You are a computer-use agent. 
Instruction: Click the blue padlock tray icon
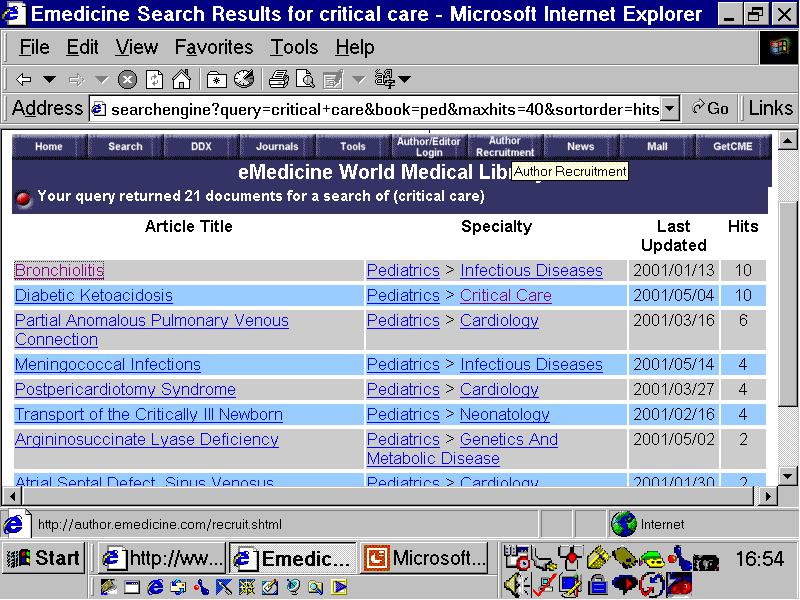click(597, 585)
